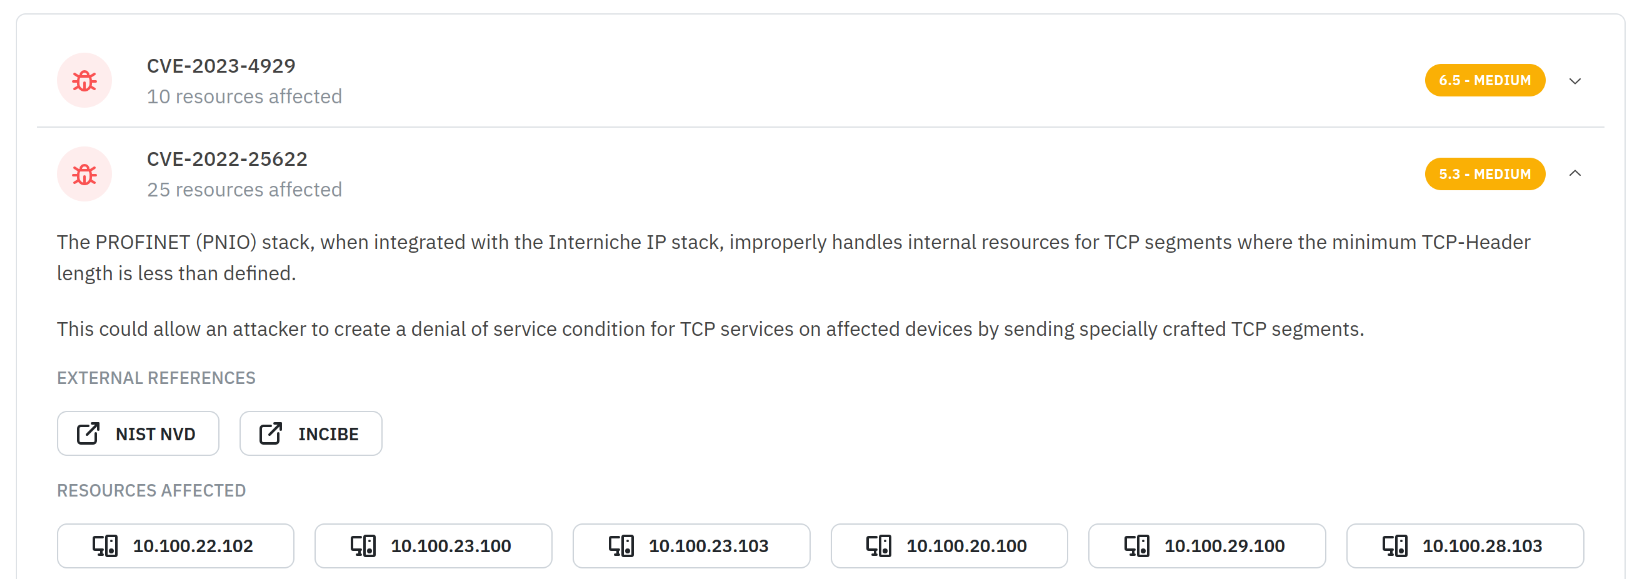Click the device icon for 10.100.23.100

pos(363,546)
